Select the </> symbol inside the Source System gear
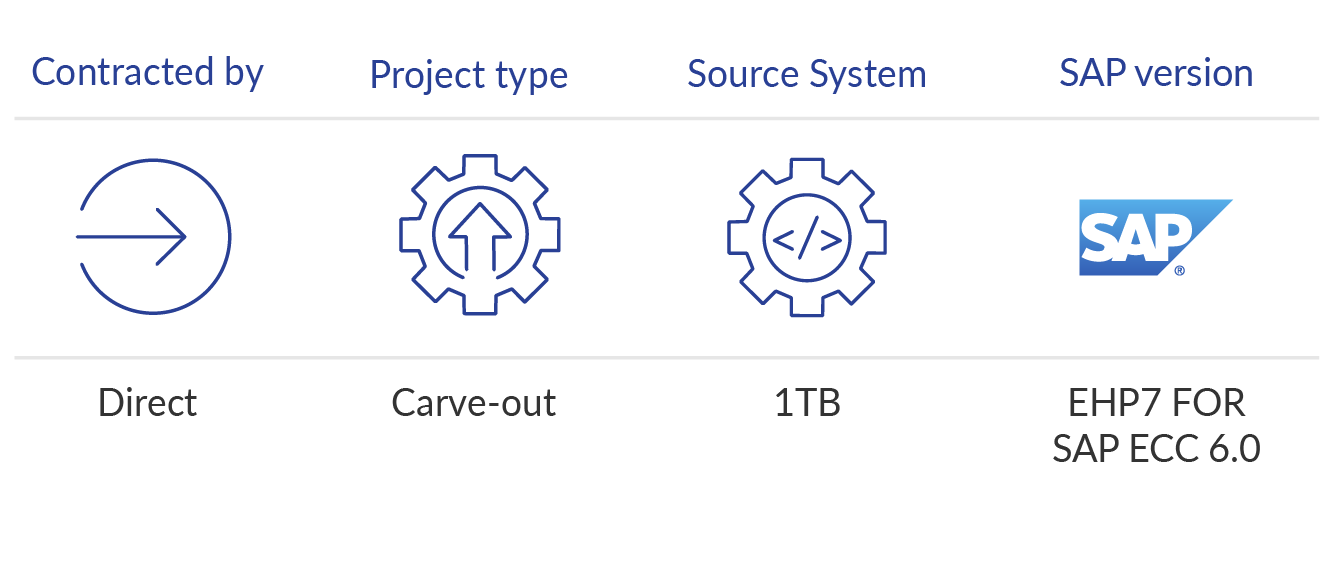Screen dimensions: 1334x588 pyautogui.click(x=807, y=238)
